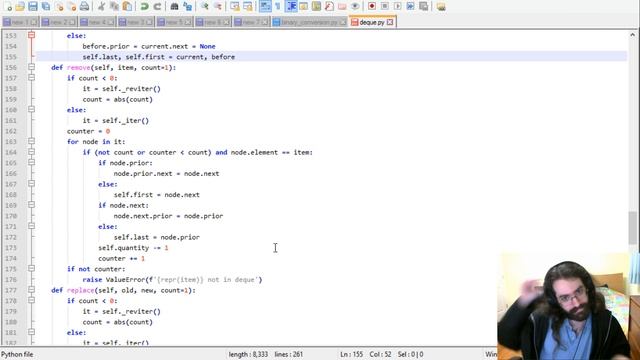Collapse if node.next fold line 169
The width and height of the screenshot is (640, 360).
point(31,205)
